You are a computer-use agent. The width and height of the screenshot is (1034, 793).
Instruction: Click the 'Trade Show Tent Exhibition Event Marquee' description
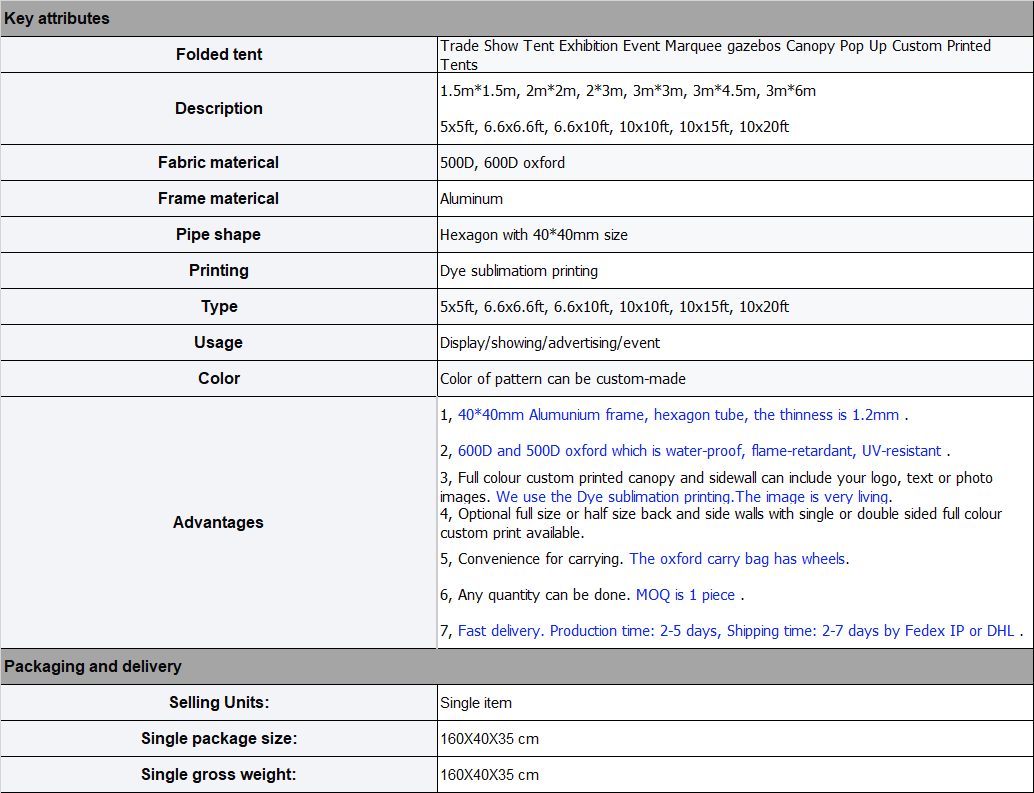point(715,55)
